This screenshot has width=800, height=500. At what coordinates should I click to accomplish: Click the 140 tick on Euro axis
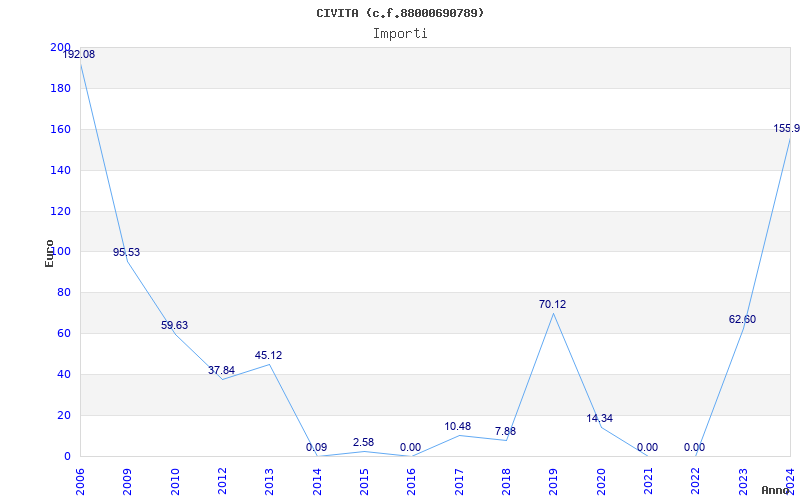(60, 170)
